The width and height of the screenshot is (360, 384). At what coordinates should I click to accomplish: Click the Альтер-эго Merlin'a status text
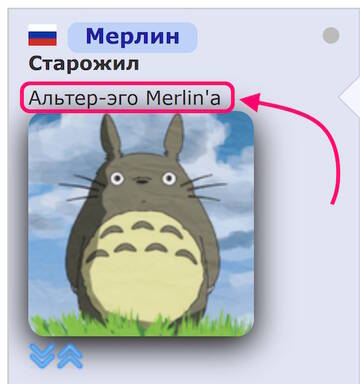point(125,98)
